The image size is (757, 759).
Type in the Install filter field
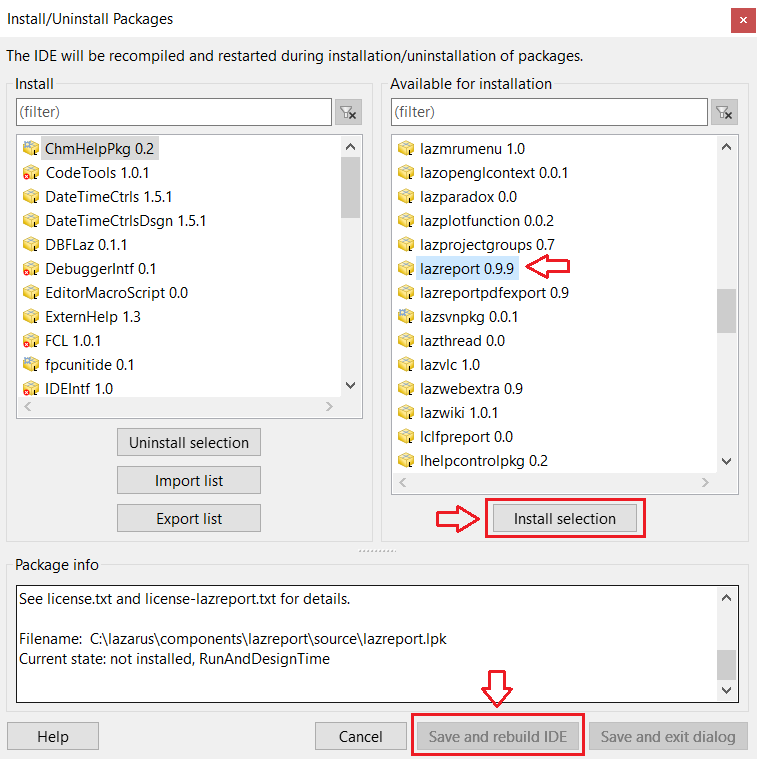(x=173, y=112)
